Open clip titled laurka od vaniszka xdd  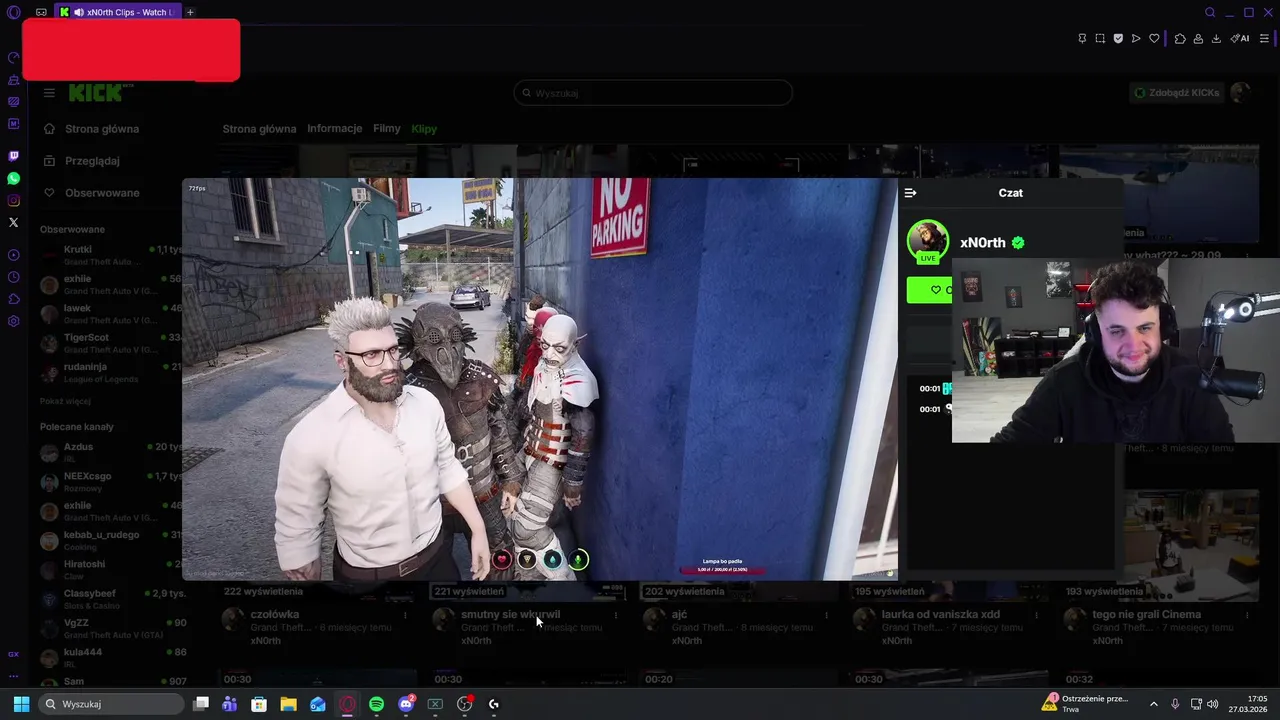pyautogui.click(x=940, y=615)
